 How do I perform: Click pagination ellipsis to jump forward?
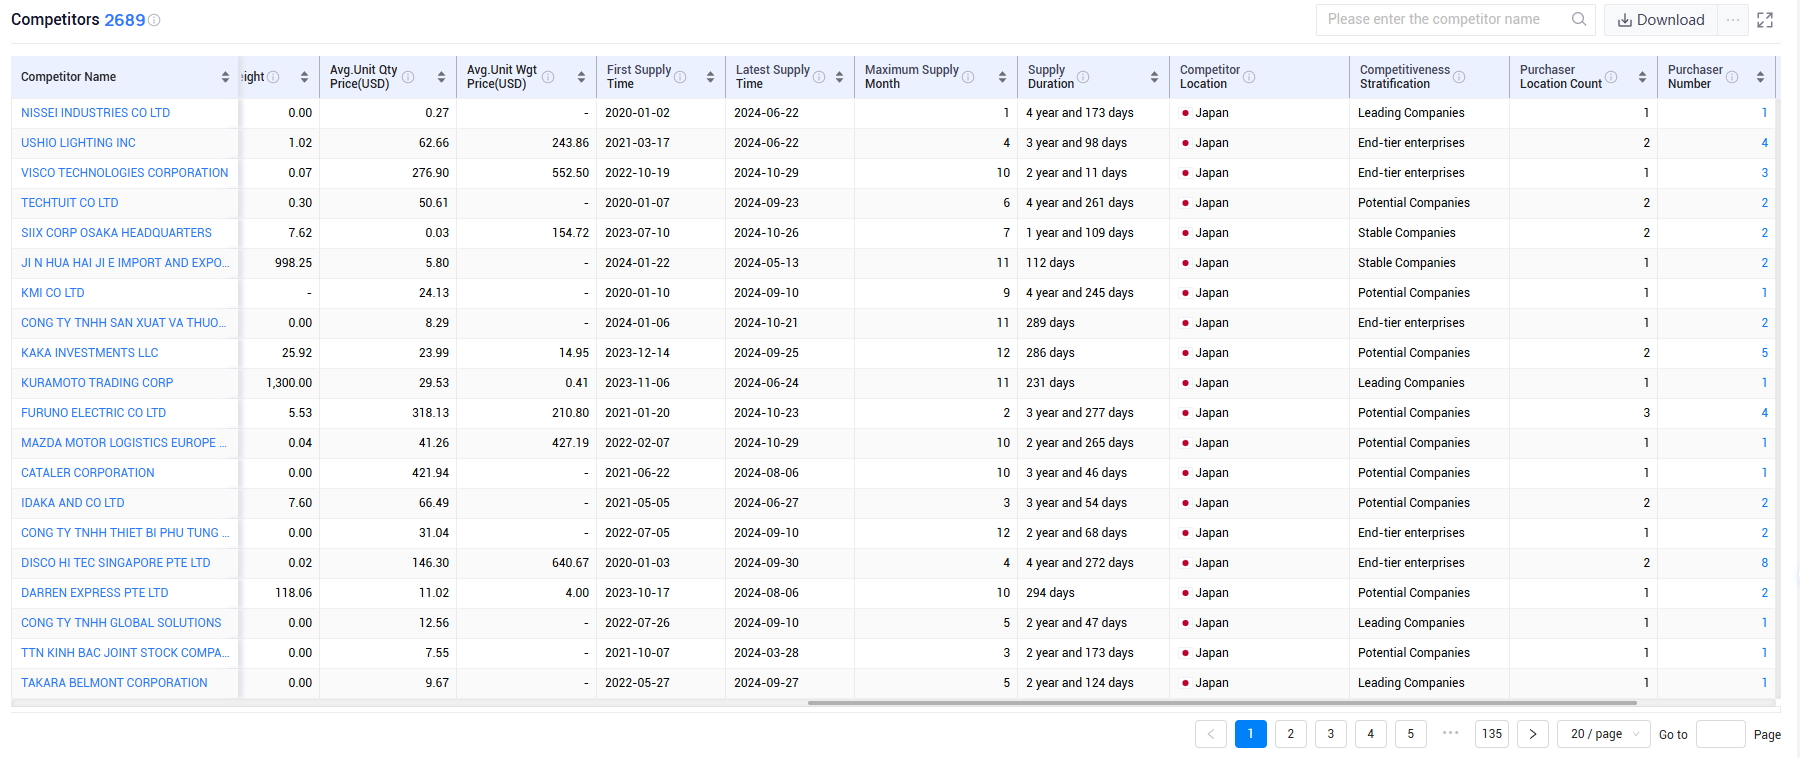pyautogui.click(x=1451, y=733)
